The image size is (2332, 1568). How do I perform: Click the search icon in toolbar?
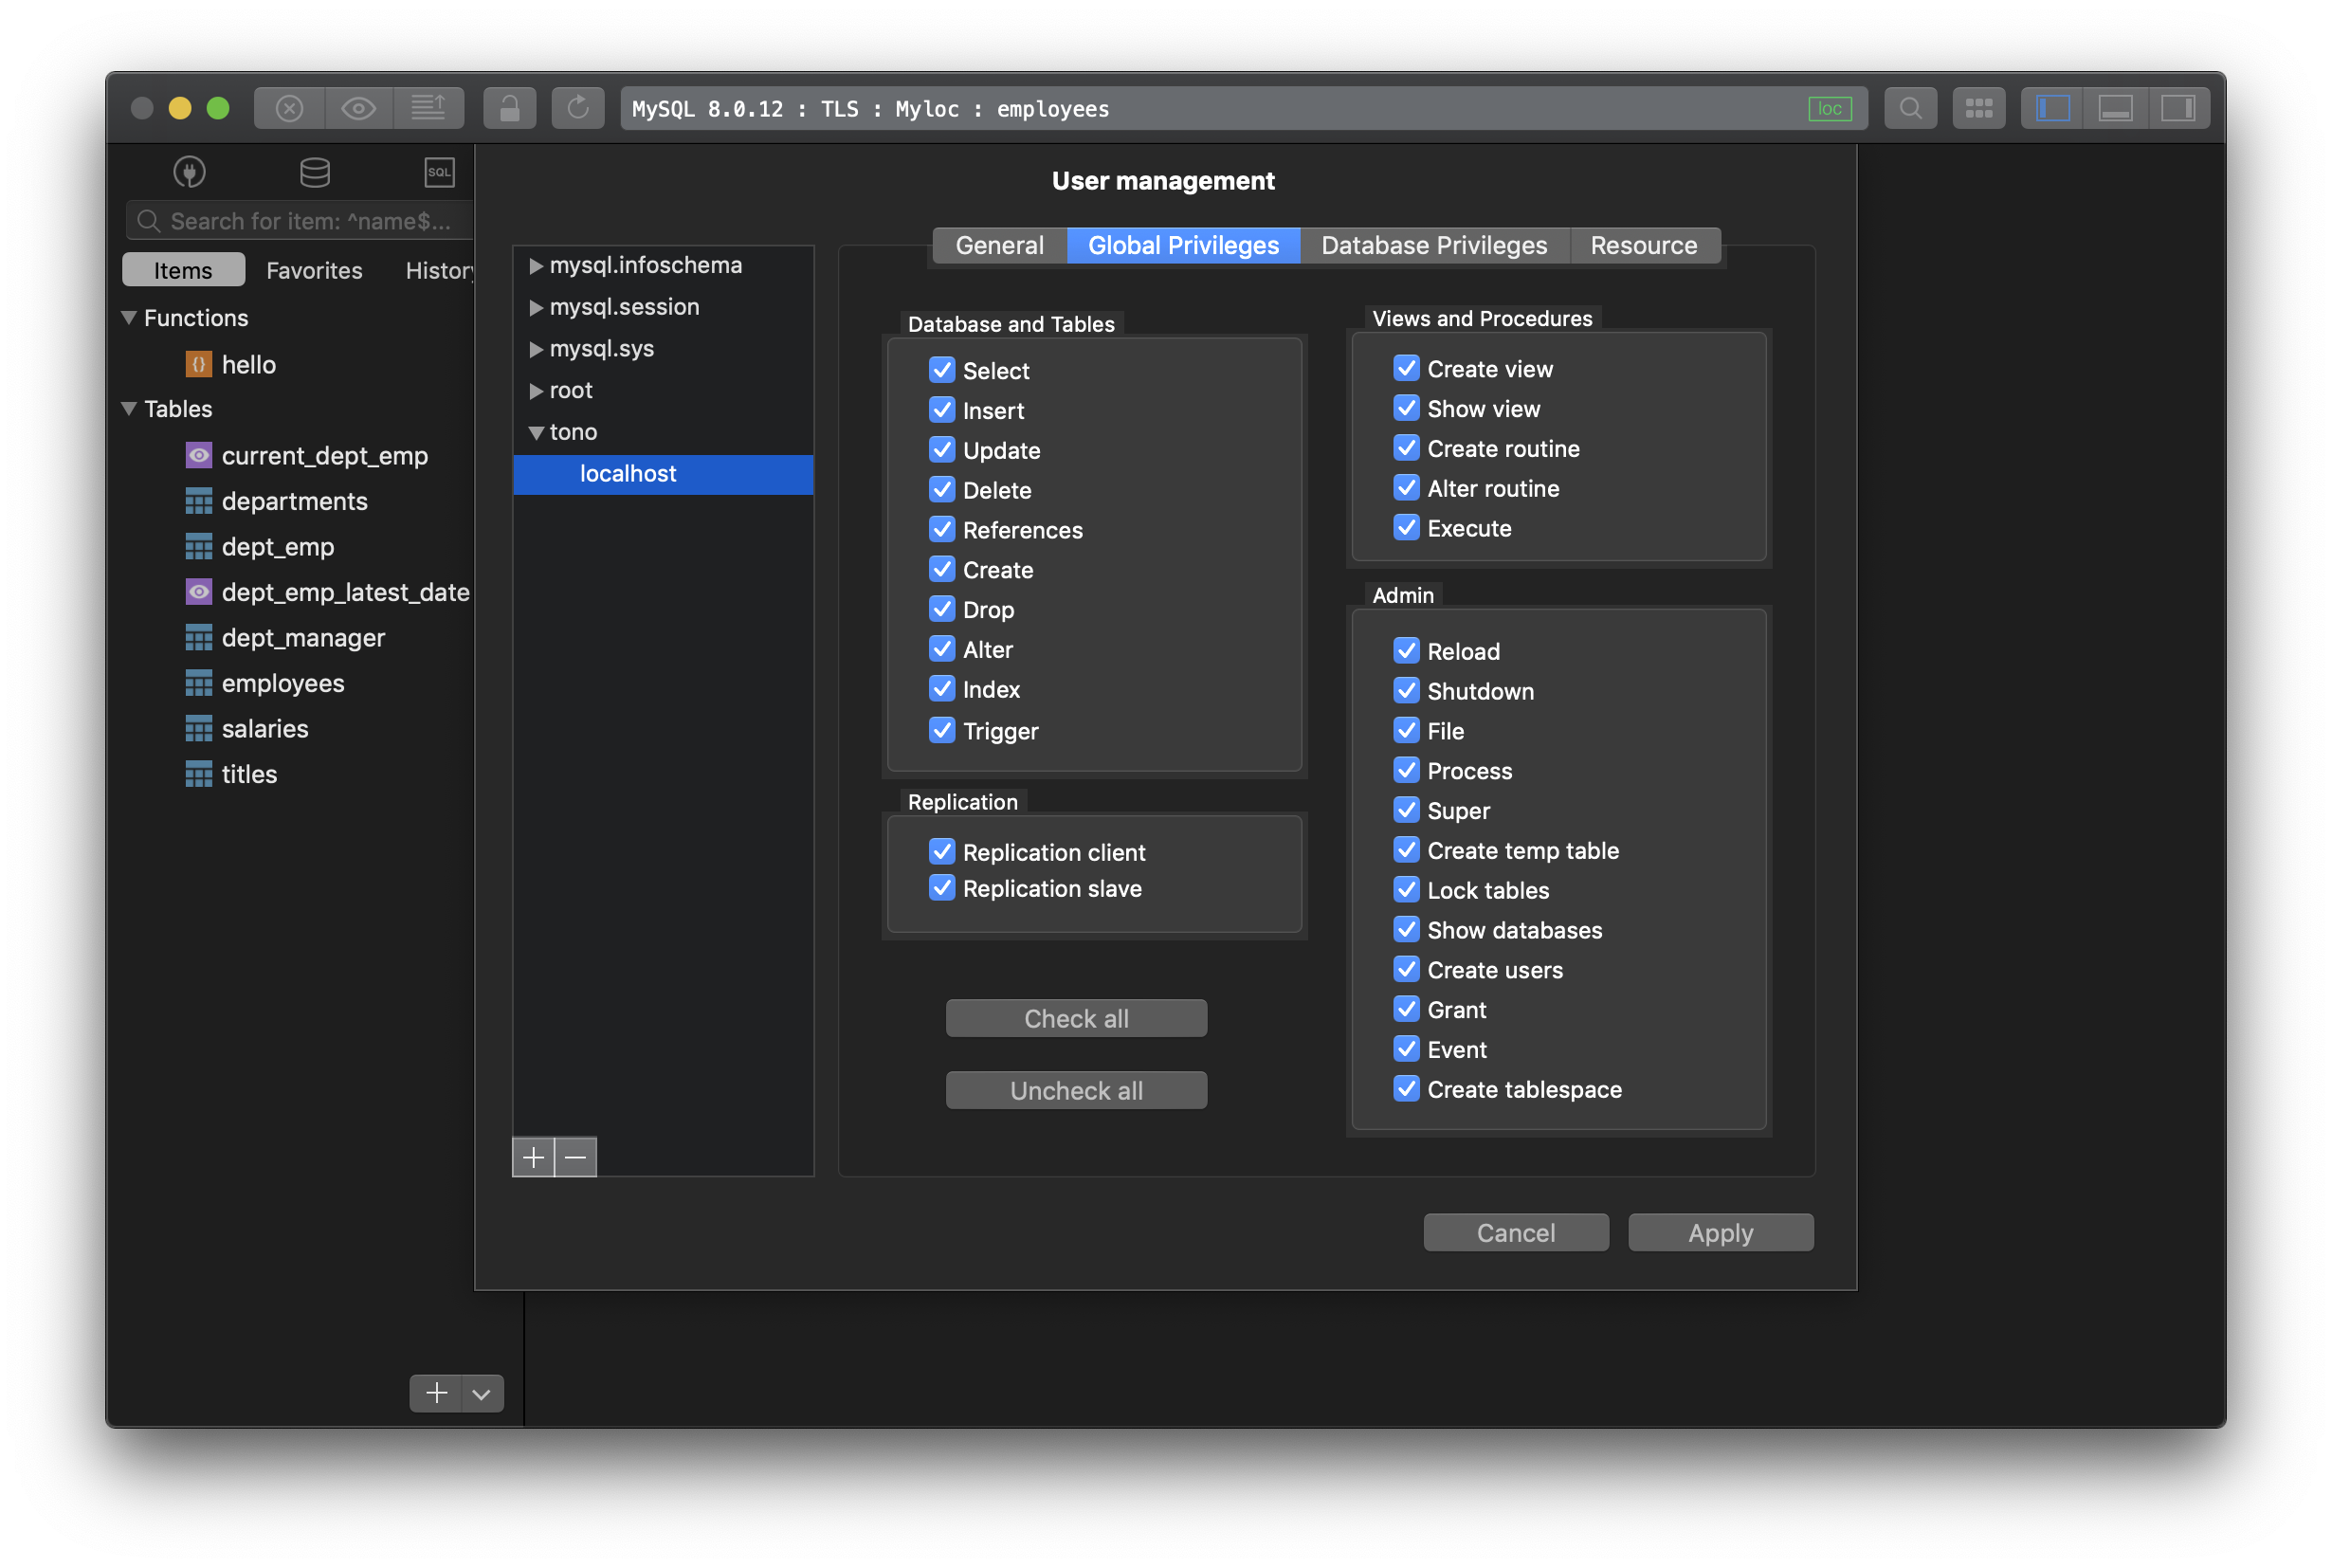tap(1912, 107)
